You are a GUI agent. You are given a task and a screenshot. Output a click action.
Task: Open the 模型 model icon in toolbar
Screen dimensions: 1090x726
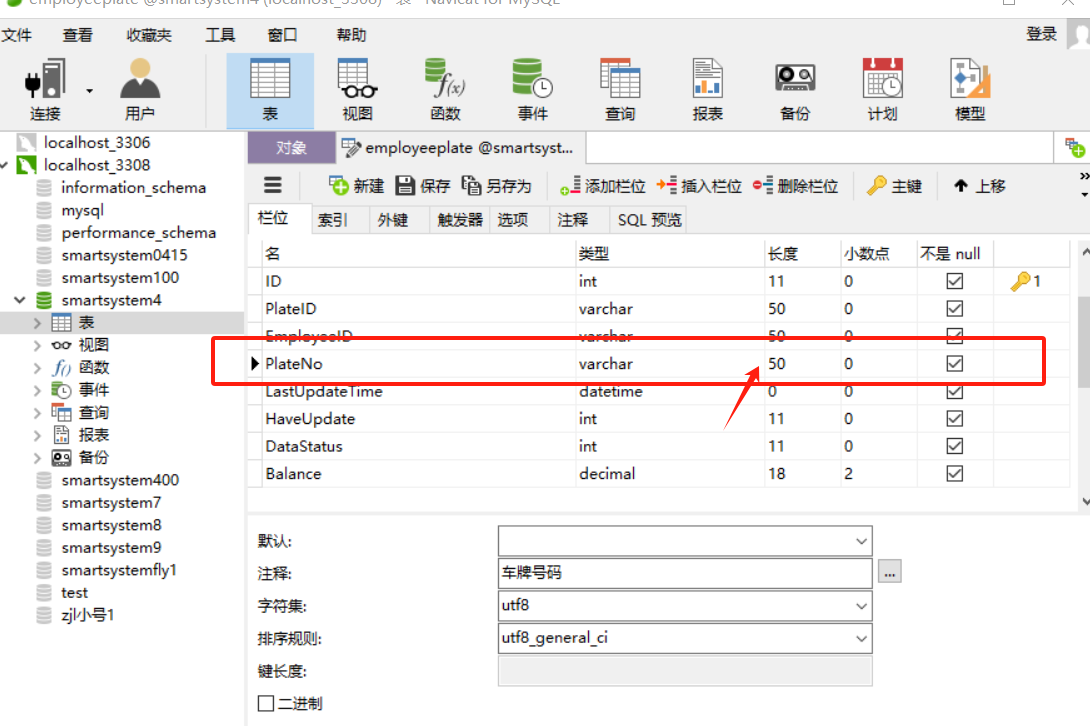(x=970, y=90)
